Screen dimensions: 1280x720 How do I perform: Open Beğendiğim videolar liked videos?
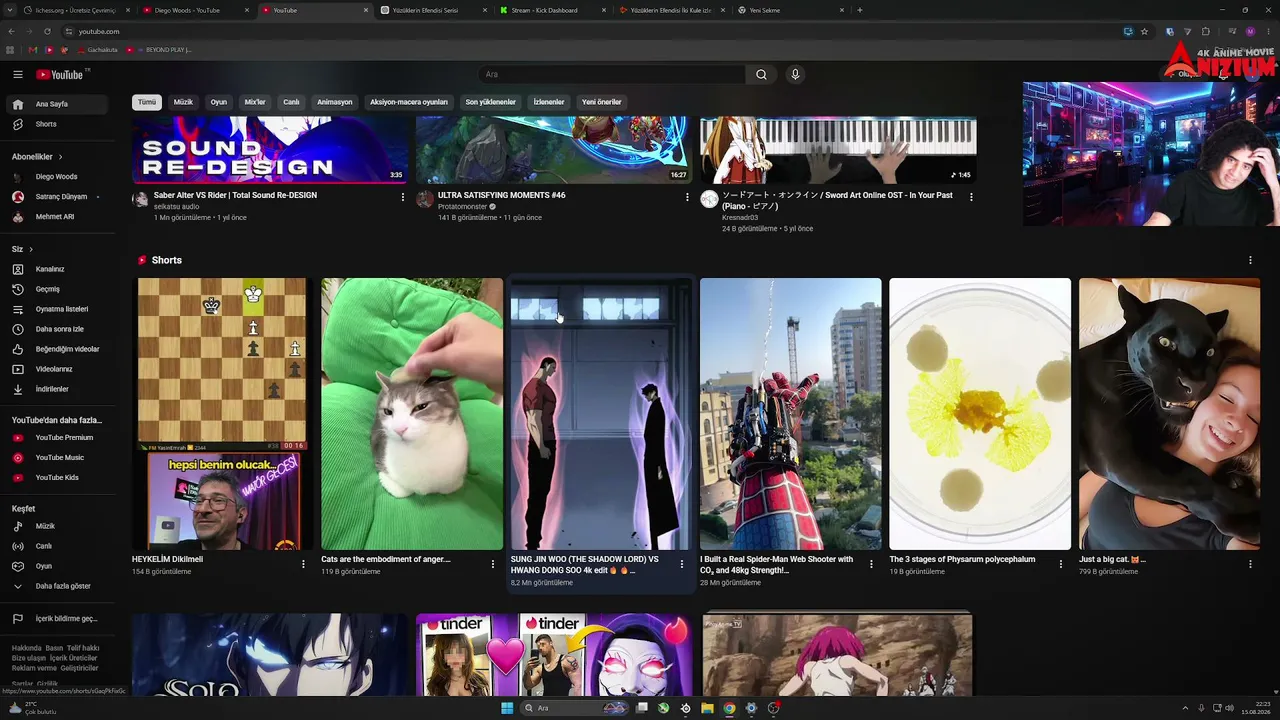(x=60, y=349)
